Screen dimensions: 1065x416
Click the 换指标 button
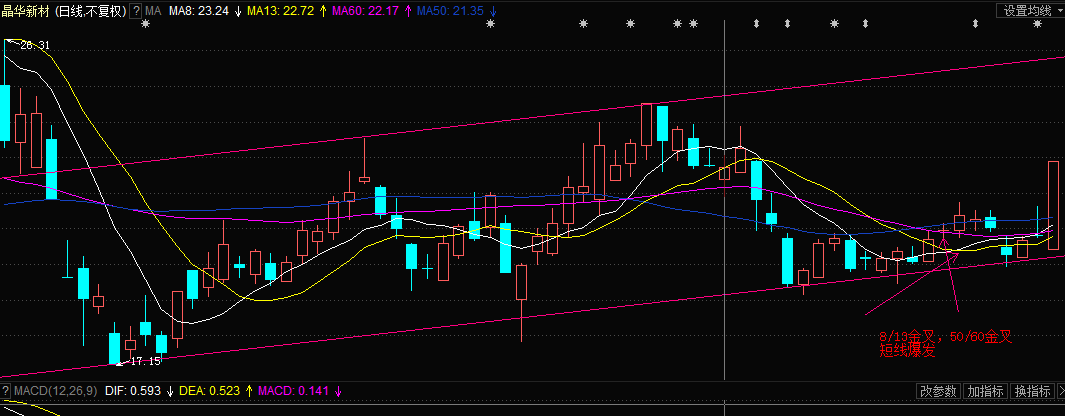(1031, 391)
